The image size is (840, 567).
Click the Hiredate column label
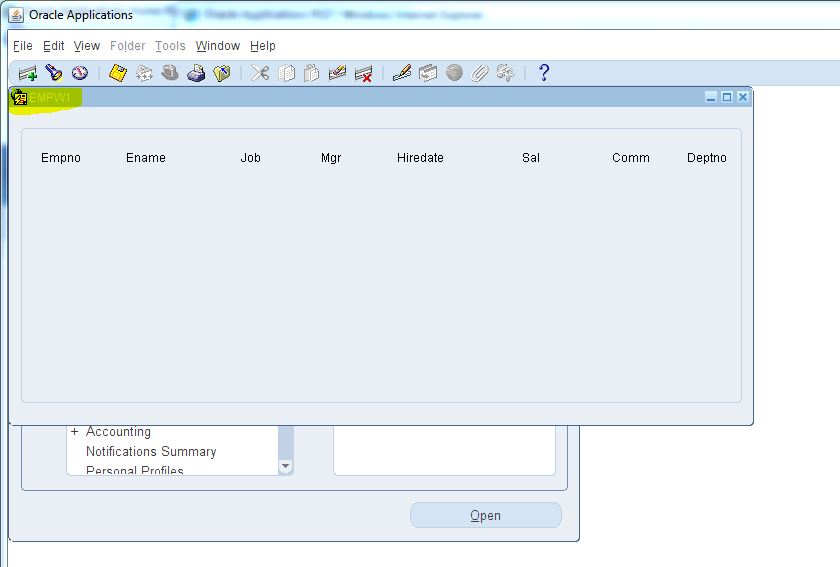[420, 158]
